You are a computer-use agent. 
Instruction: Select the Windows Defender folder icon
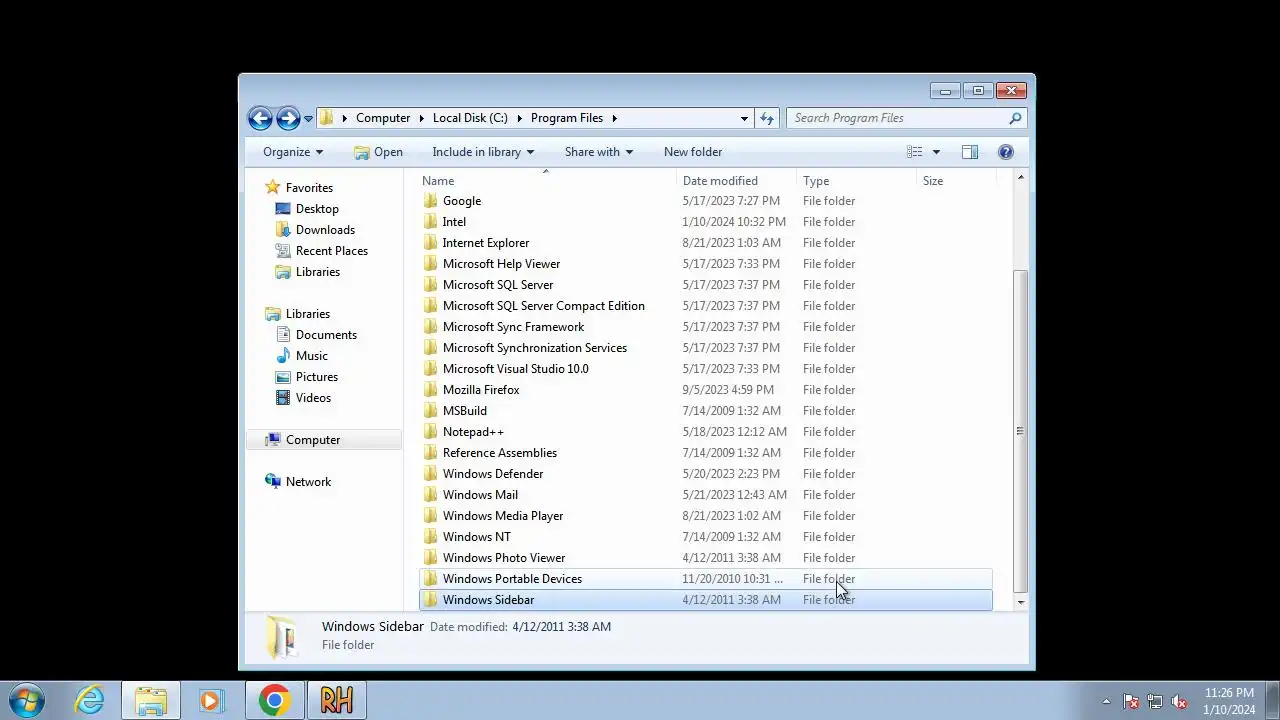[430, 474]
